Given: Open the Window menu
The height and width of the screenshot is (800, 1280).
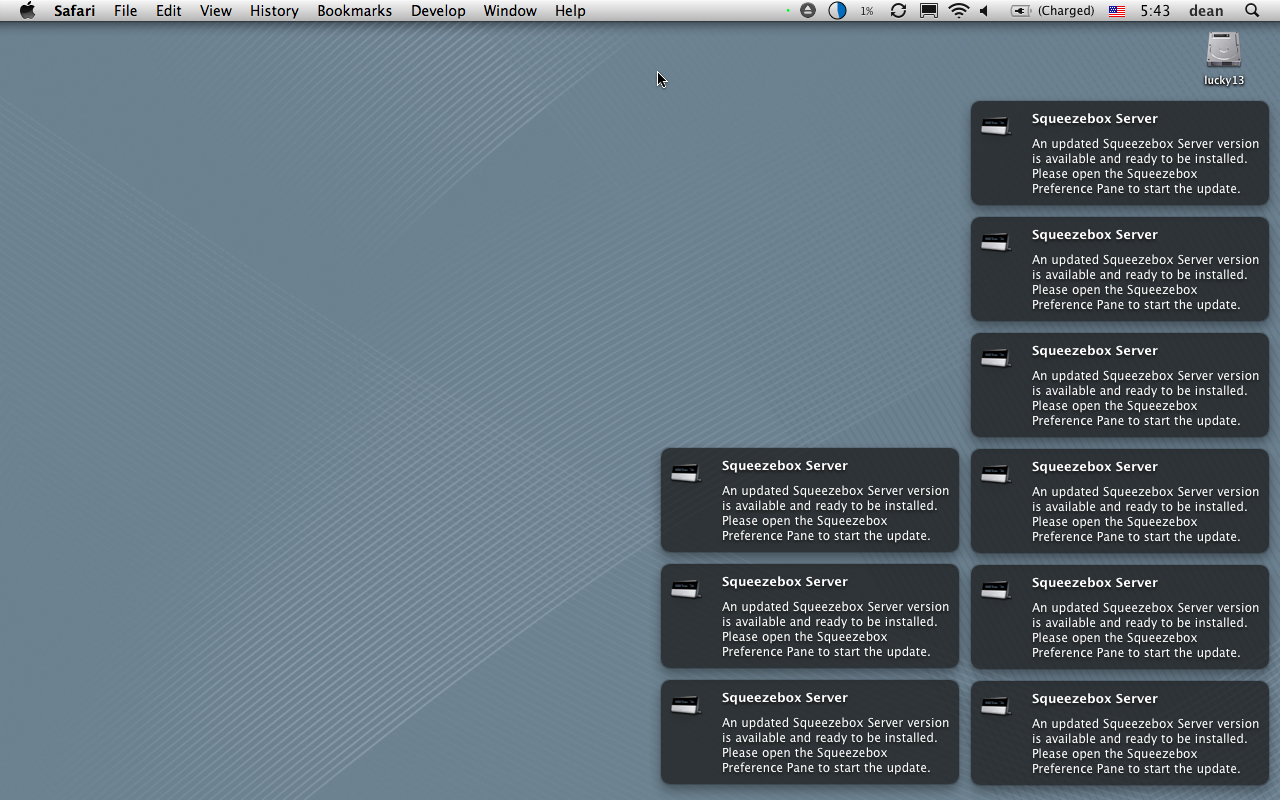Looking at the screenshot, I should pyautogui.click(x=510, y=11).
